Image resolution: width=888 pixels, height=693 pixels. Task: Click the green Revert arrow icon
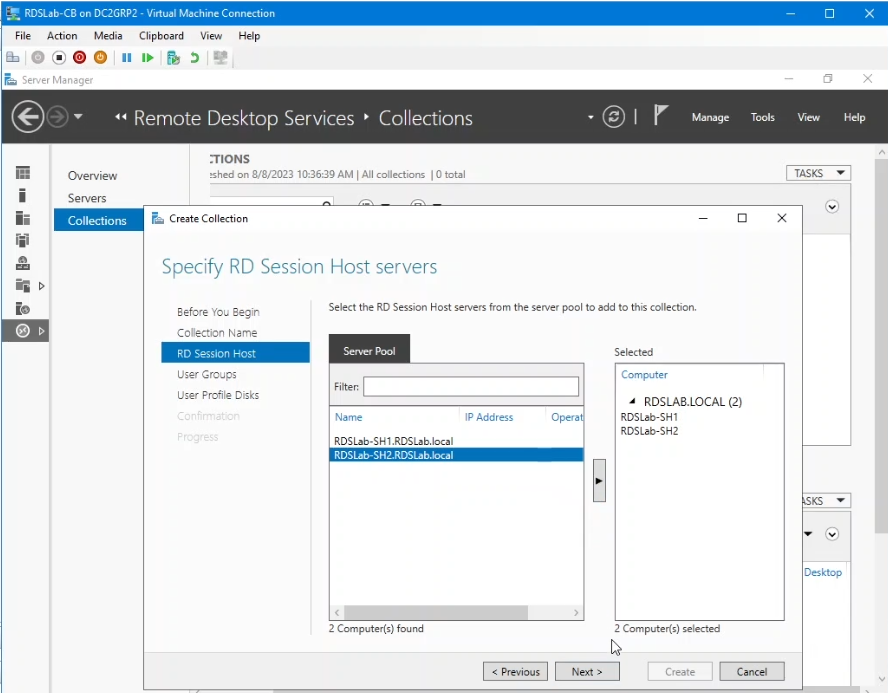click(194, 57)
